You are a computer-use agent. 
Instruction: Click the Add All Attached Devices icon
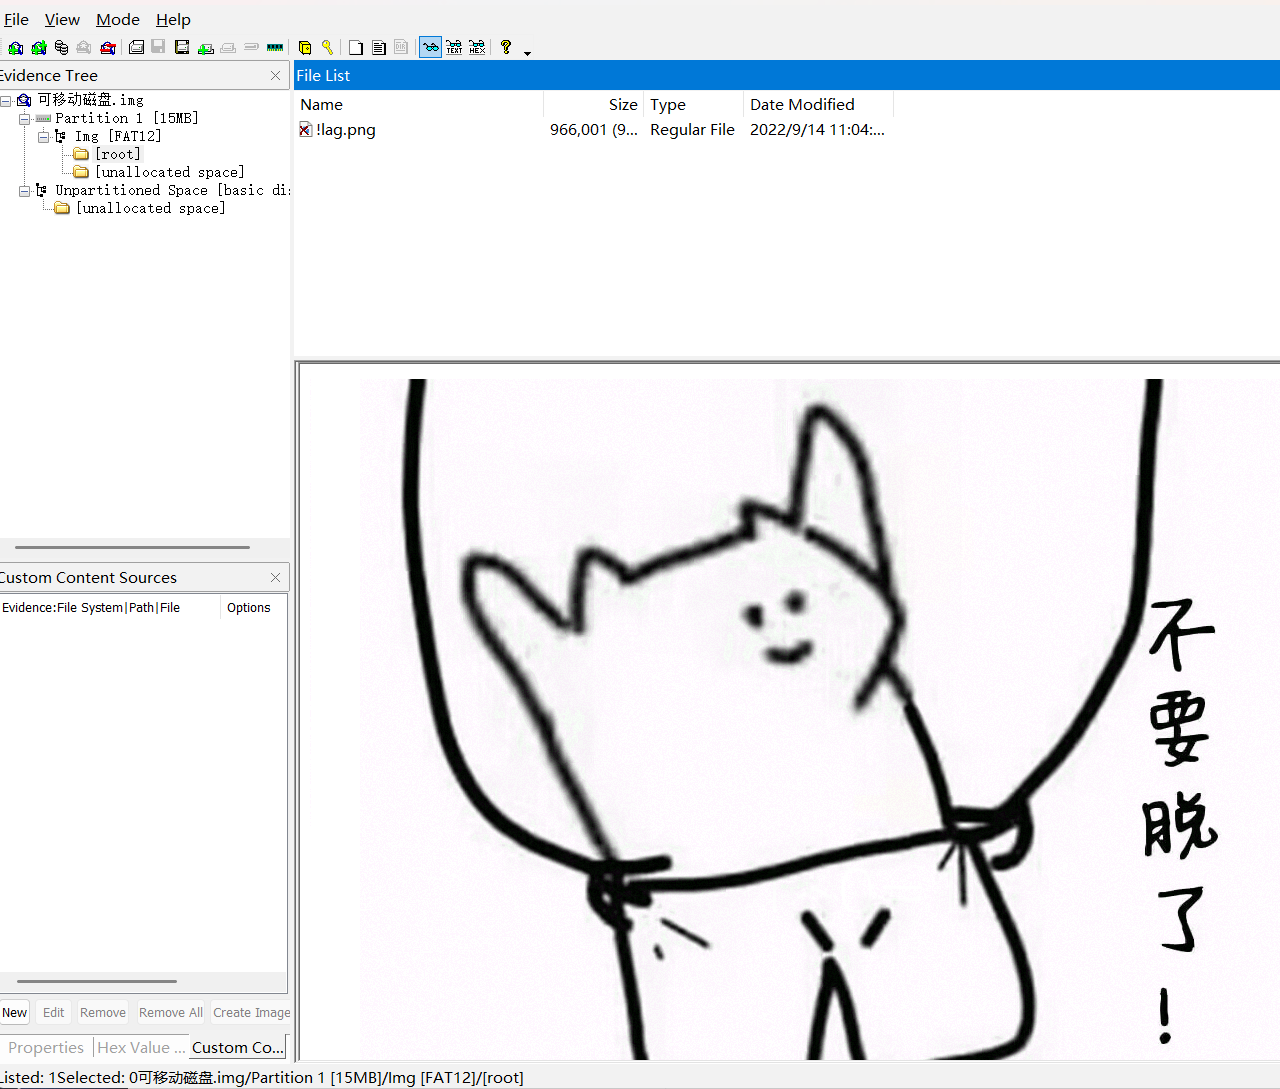[39, 48]
